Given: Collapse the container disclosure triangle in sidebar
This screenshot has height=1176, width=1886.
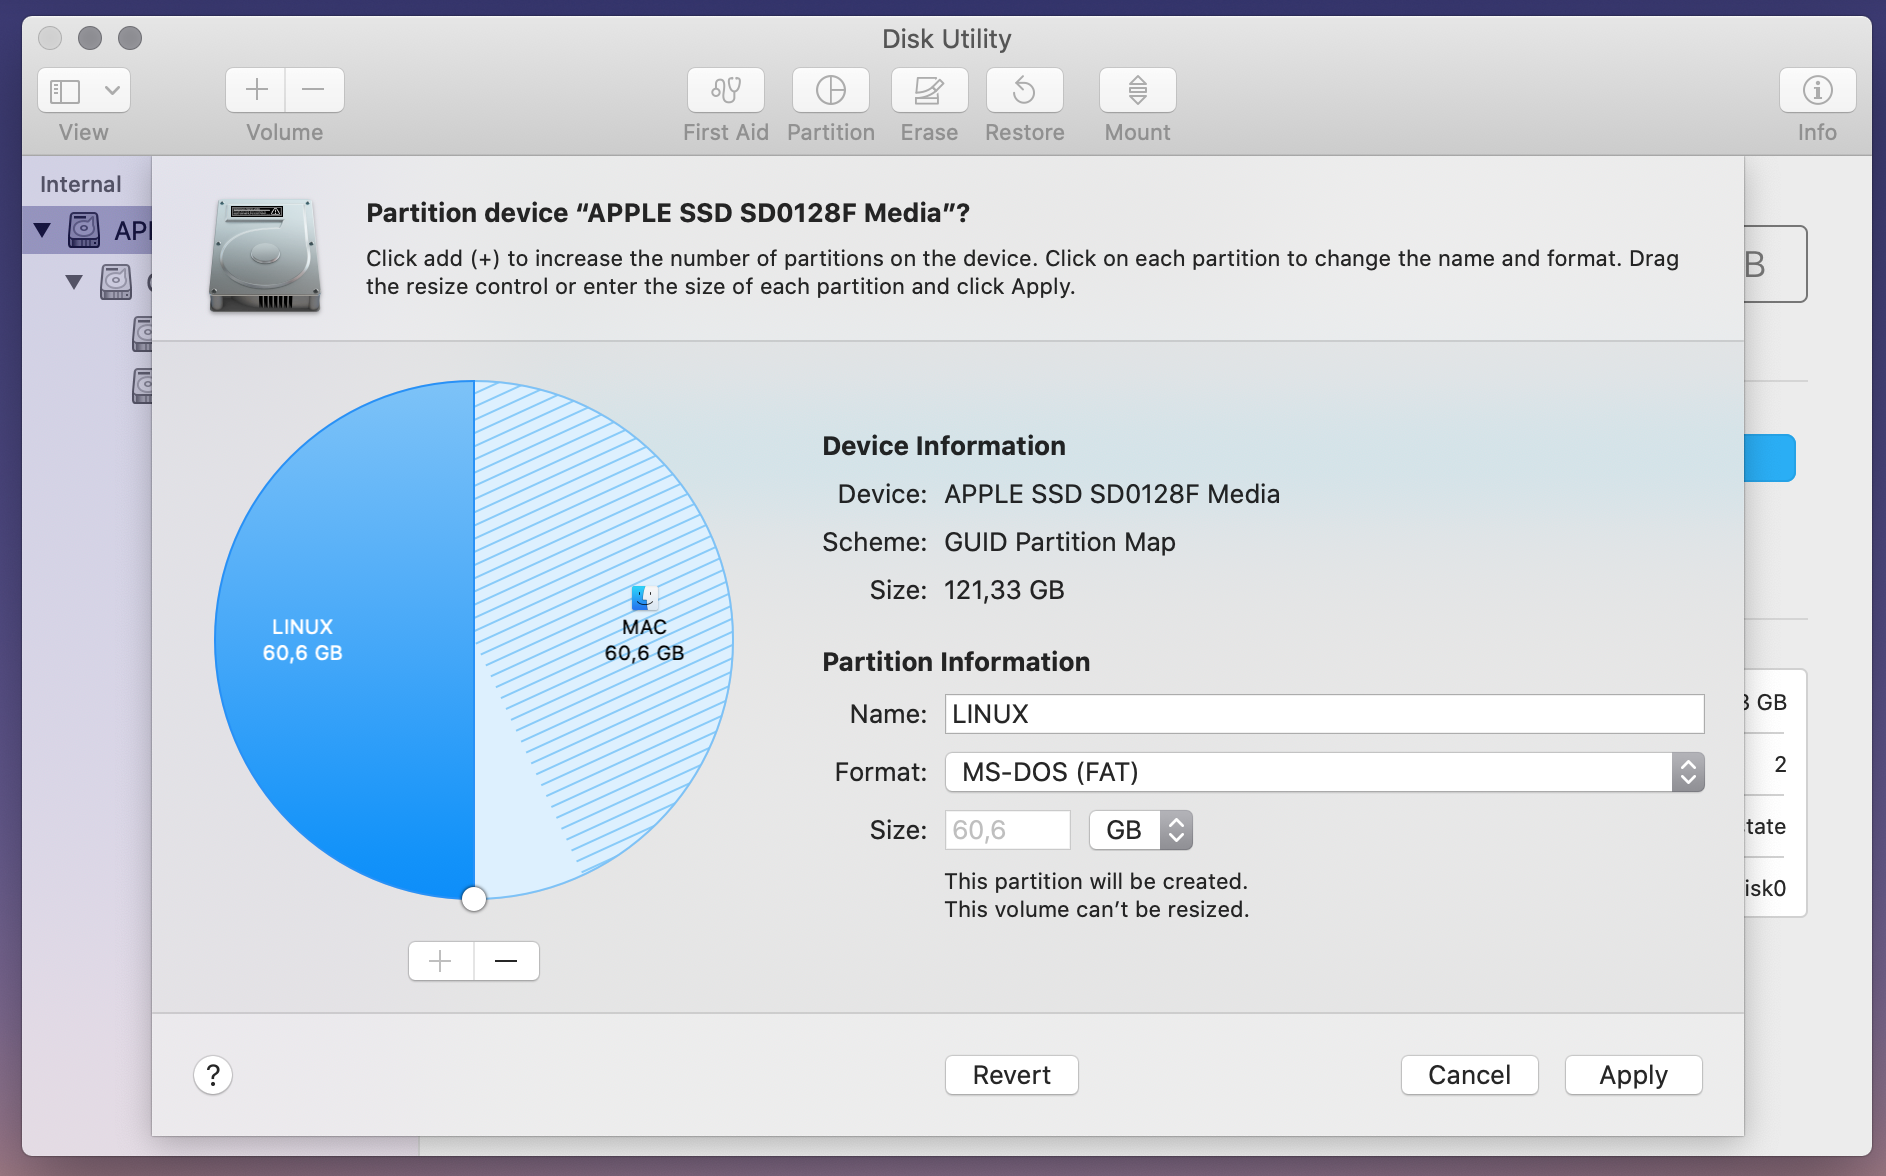Looking at the screenshot, I should [x=74, y=282].
